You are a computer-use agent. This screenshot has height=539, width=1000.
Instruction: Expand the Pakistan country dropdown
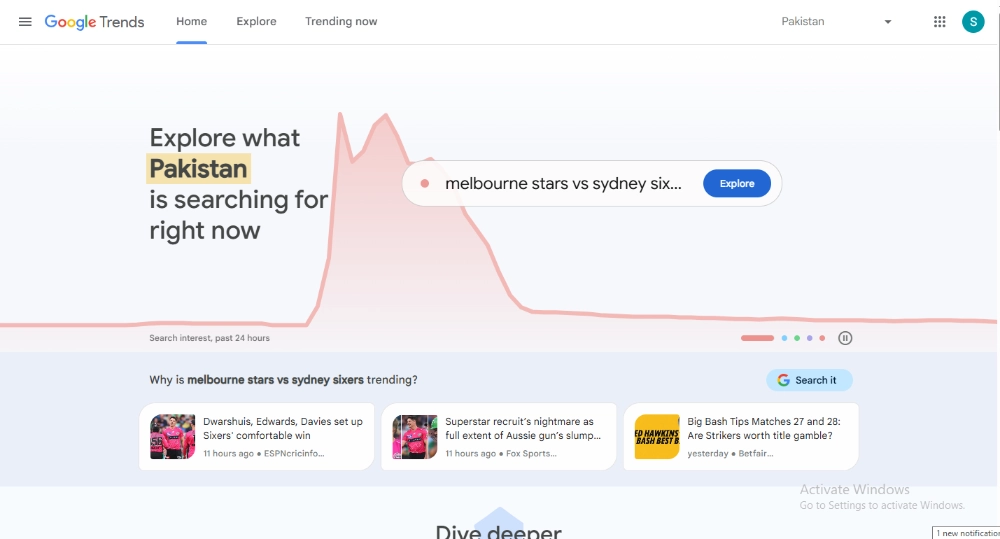836,22
